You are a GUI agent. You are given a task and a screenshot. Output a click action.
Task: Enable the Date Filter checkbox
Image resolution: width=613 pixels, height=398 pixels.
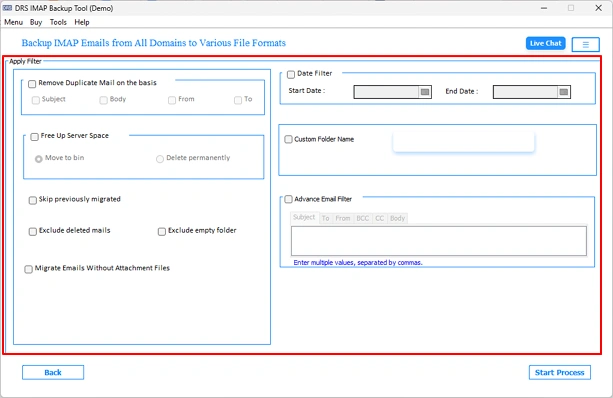(x=291, y=74)
